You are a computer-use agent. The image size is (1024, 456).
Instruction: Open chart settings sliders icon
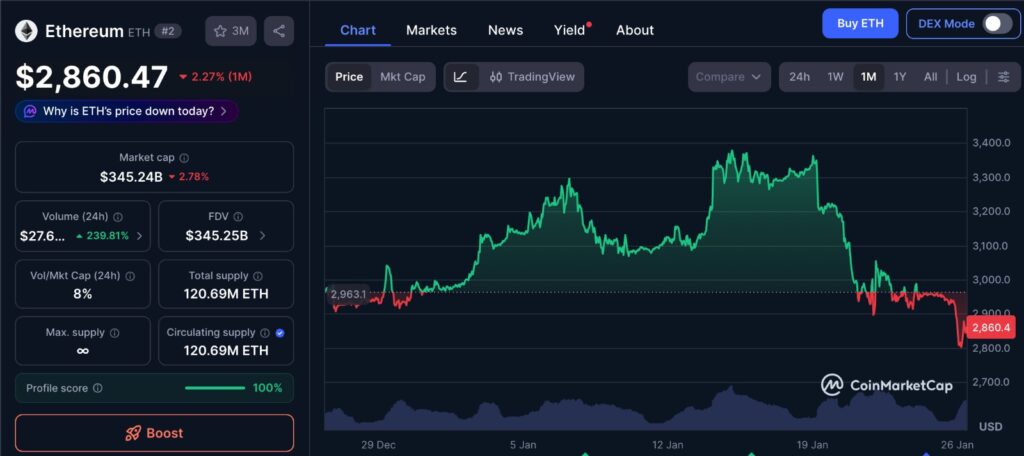pos(1004,77)
